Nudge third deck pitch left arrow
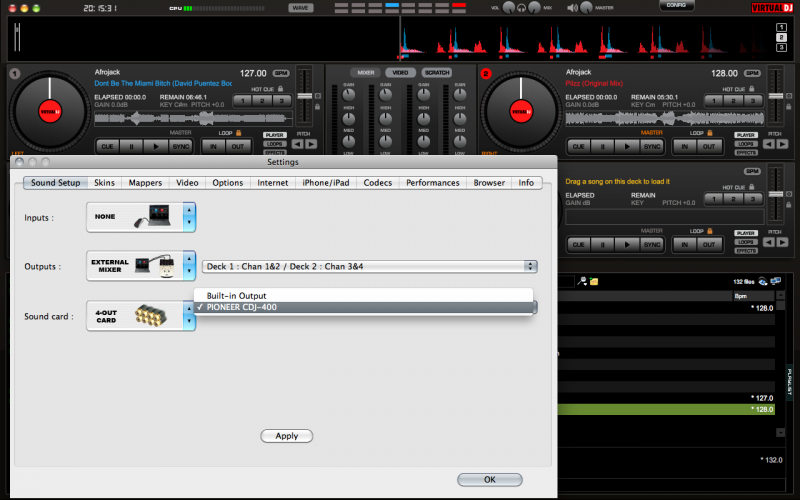This screenshot has height=500, width=800. pyautogui.click(x=769, y=242)
